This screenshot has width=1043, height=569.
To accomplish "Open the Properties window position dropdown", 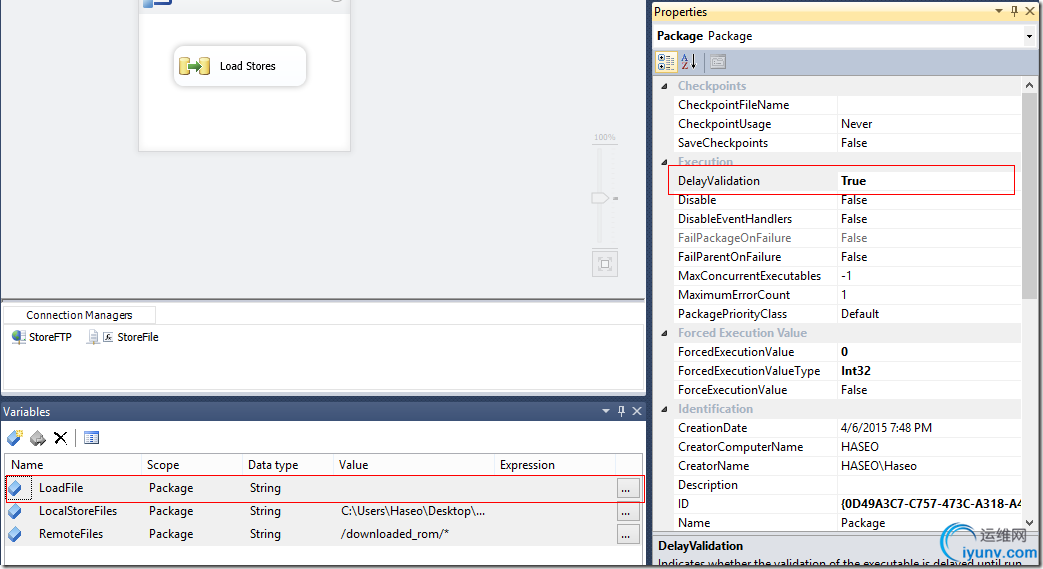I will click(x=998, y=11).
